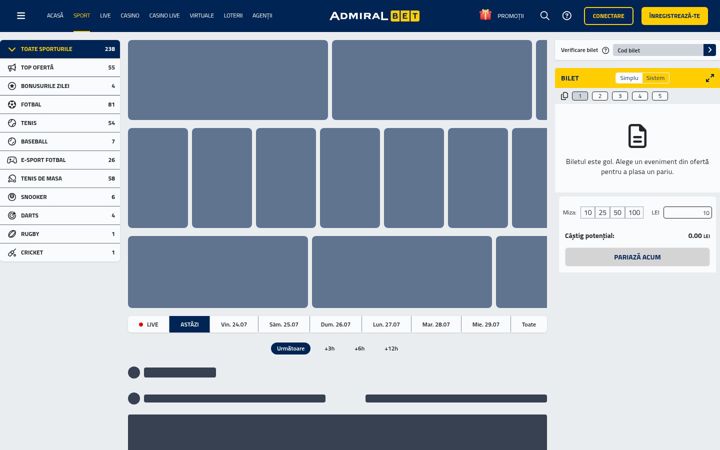Click the copy ticket icon
This screenshot has width=720, height=450.
pos(564,96)
